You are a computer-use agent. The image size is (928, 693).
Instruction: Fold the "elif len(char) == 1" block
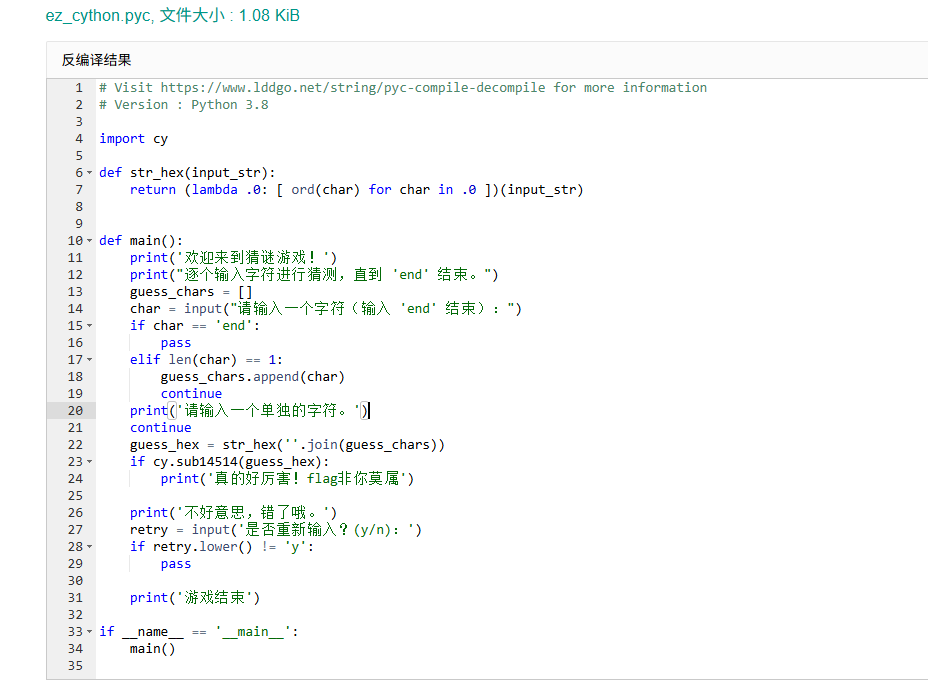tap(90, 360)
